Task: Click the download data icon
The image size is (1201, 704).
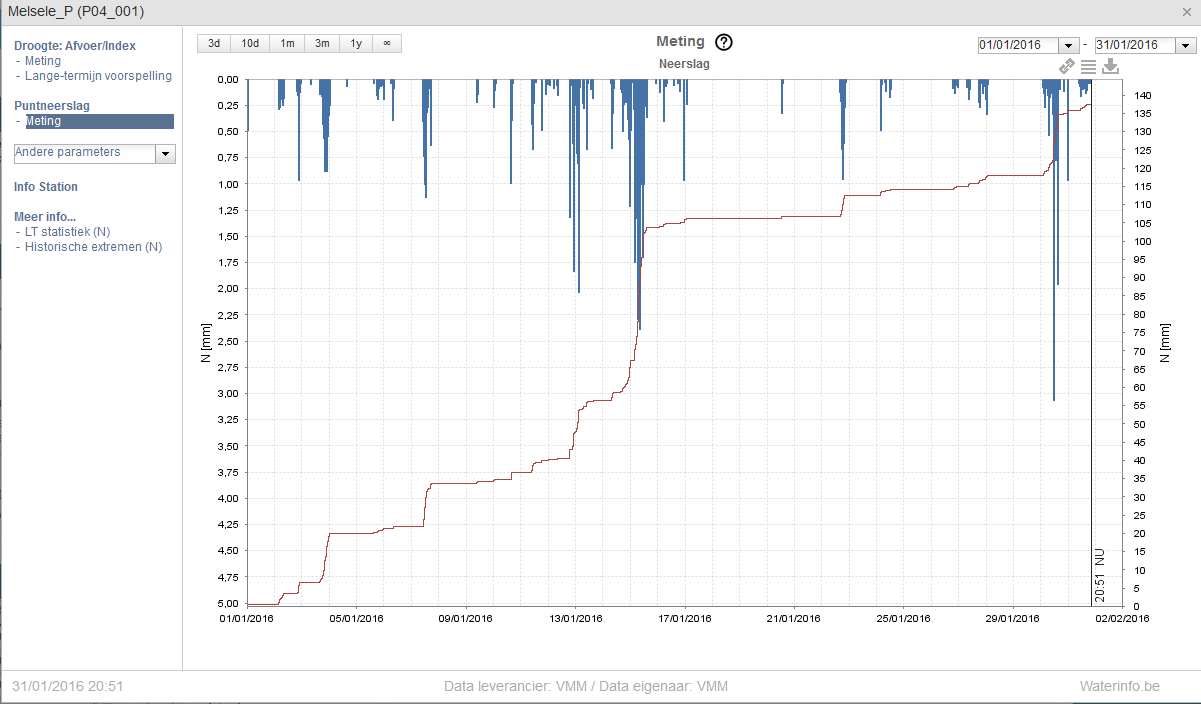Action: pyautogui.click(x=1110, y=66)
